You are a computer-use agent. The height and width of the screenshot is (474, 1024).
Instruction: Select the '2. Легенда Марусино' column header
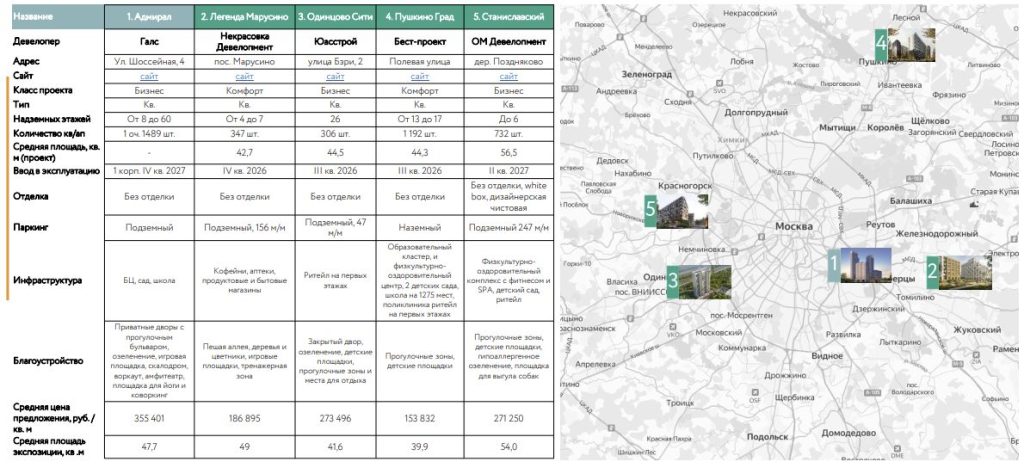[245, 17]
